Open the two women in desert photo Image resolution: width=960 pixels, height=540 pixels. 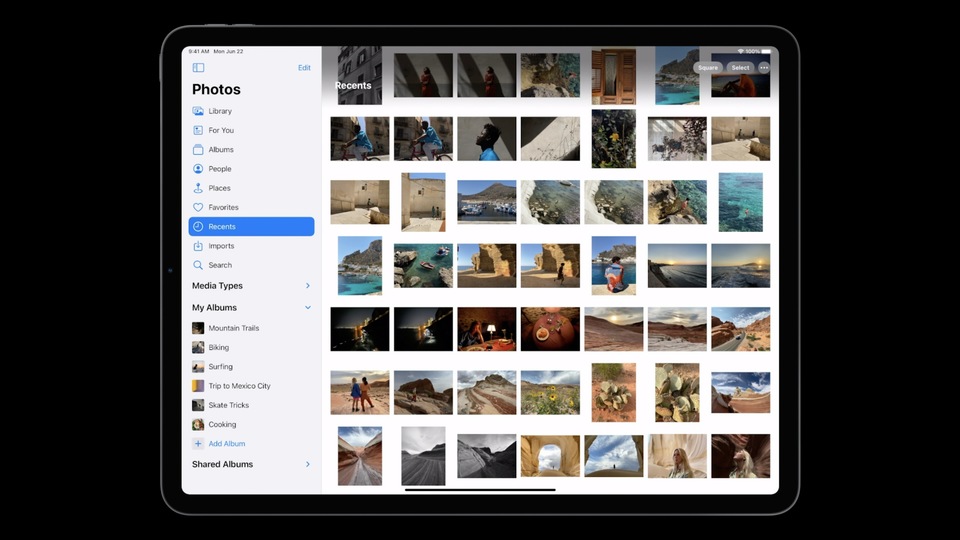[x=359, y=392]
